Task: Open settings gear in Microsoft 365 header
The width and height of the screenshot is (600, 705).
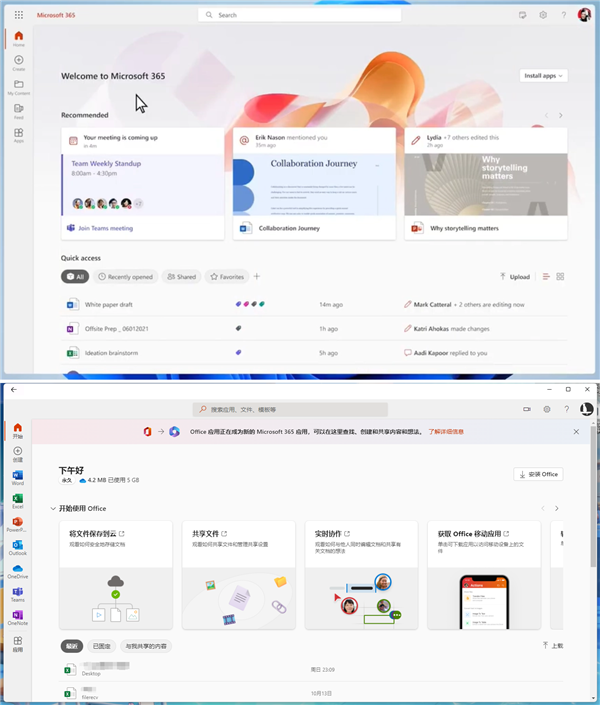Action: pyautogui.click(x=543, y=15)
